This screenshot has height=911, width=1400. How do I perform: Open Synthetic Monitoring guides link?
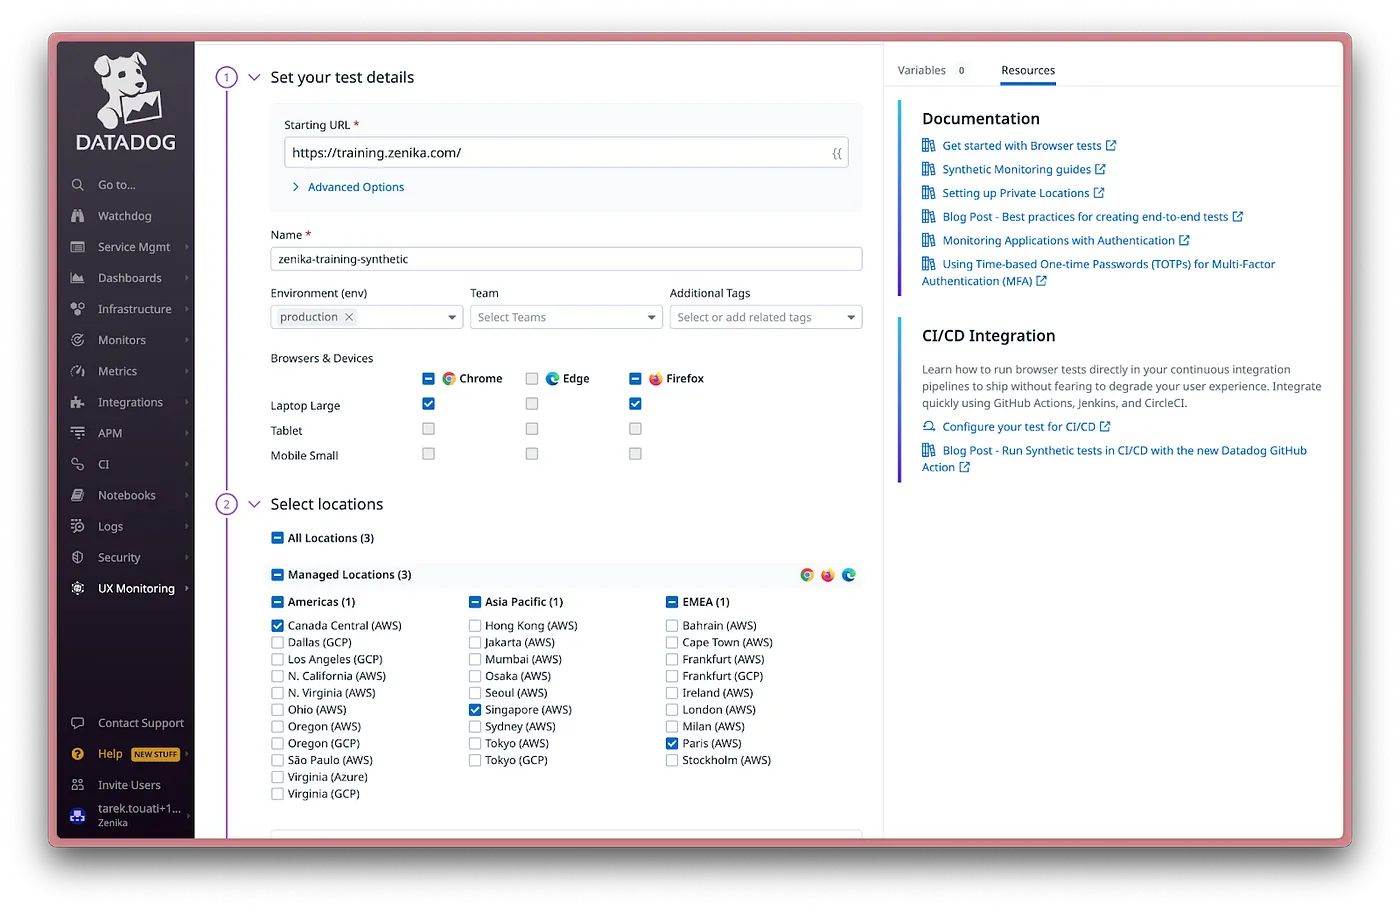click(x=1016, y=170)
